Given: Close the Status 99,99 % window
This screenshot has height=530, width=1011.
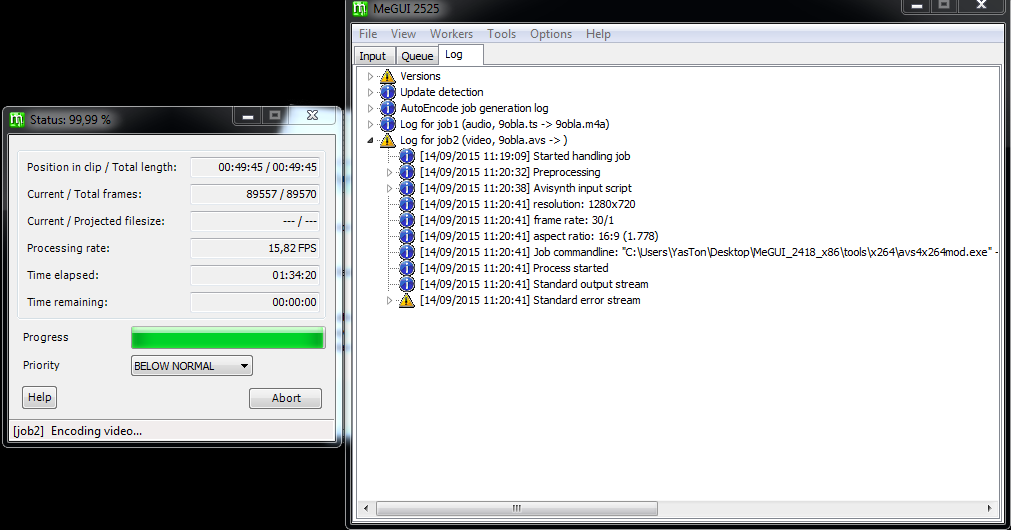Looking at the screenshot, I should [313, 115].
